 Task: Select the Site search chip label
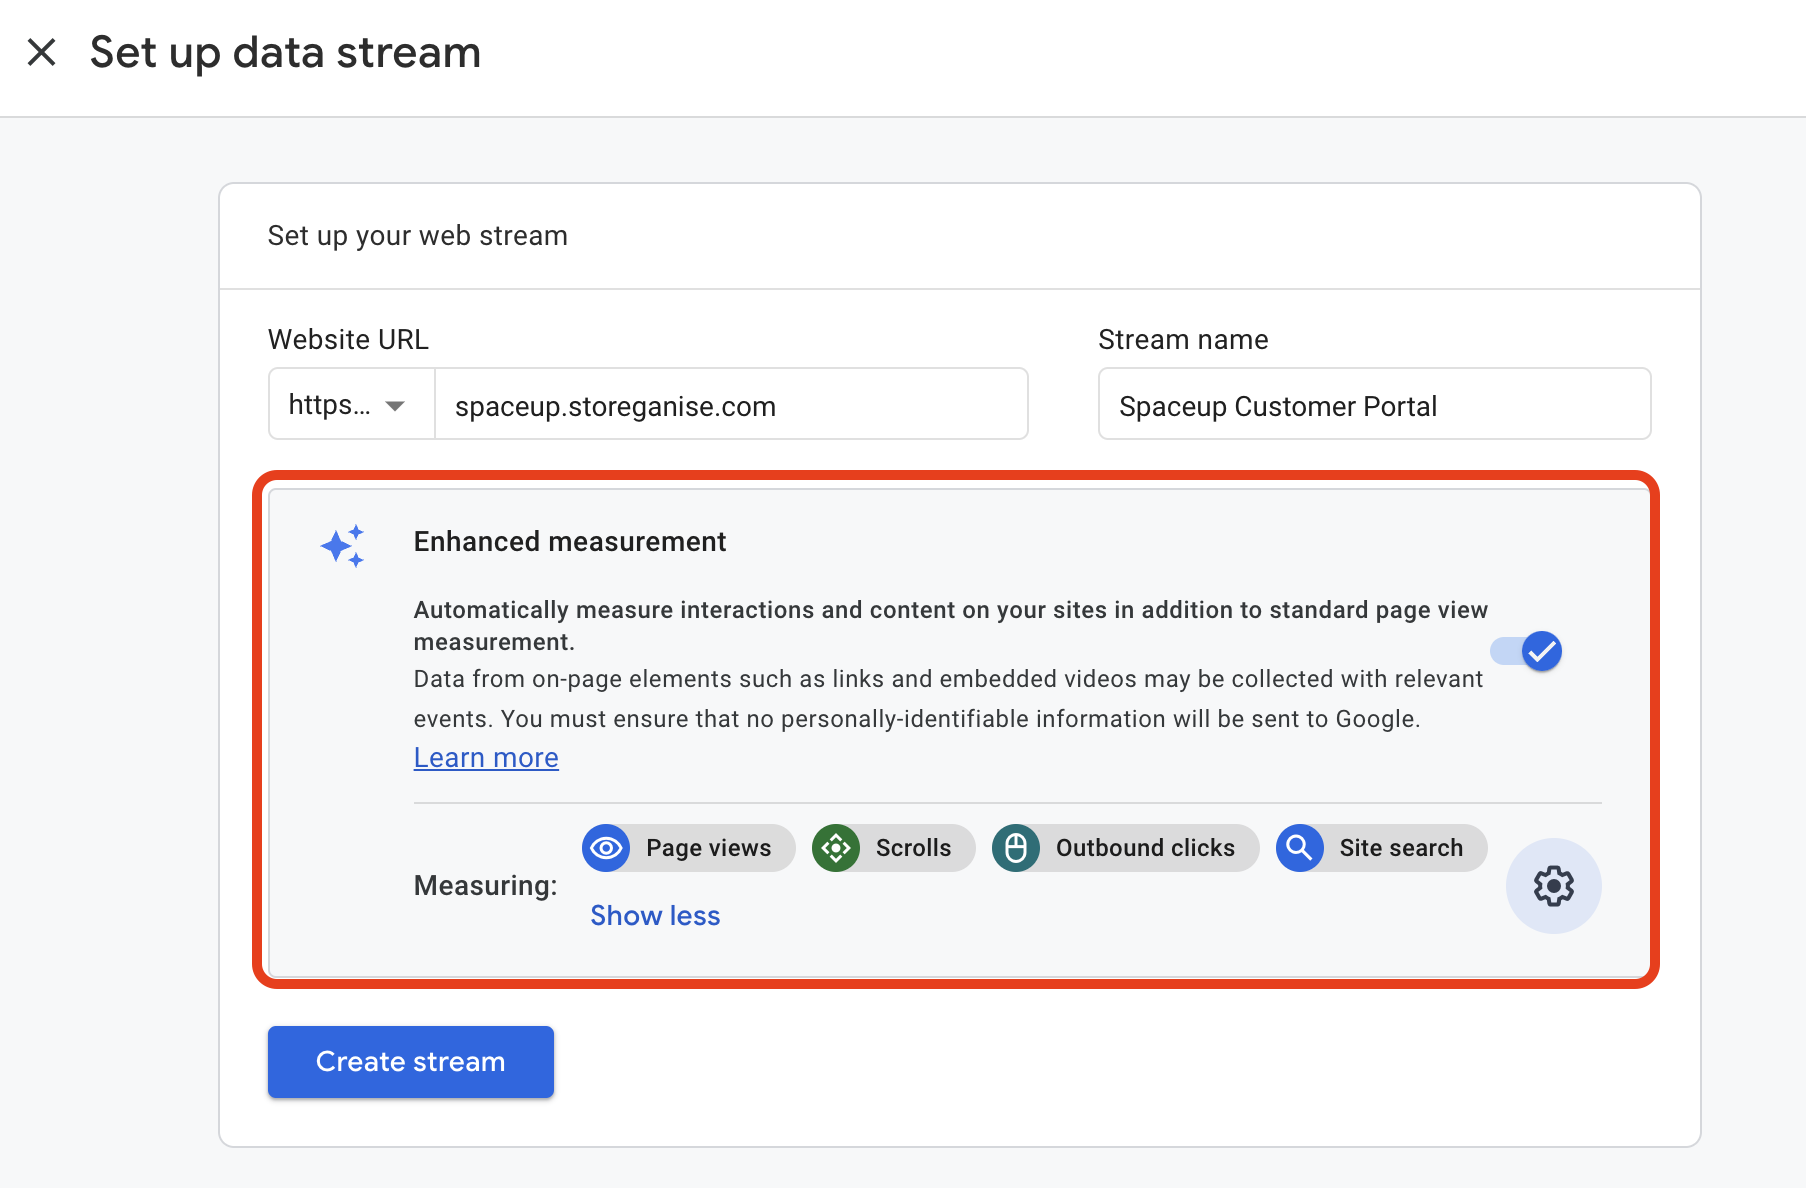(1400, 848)
